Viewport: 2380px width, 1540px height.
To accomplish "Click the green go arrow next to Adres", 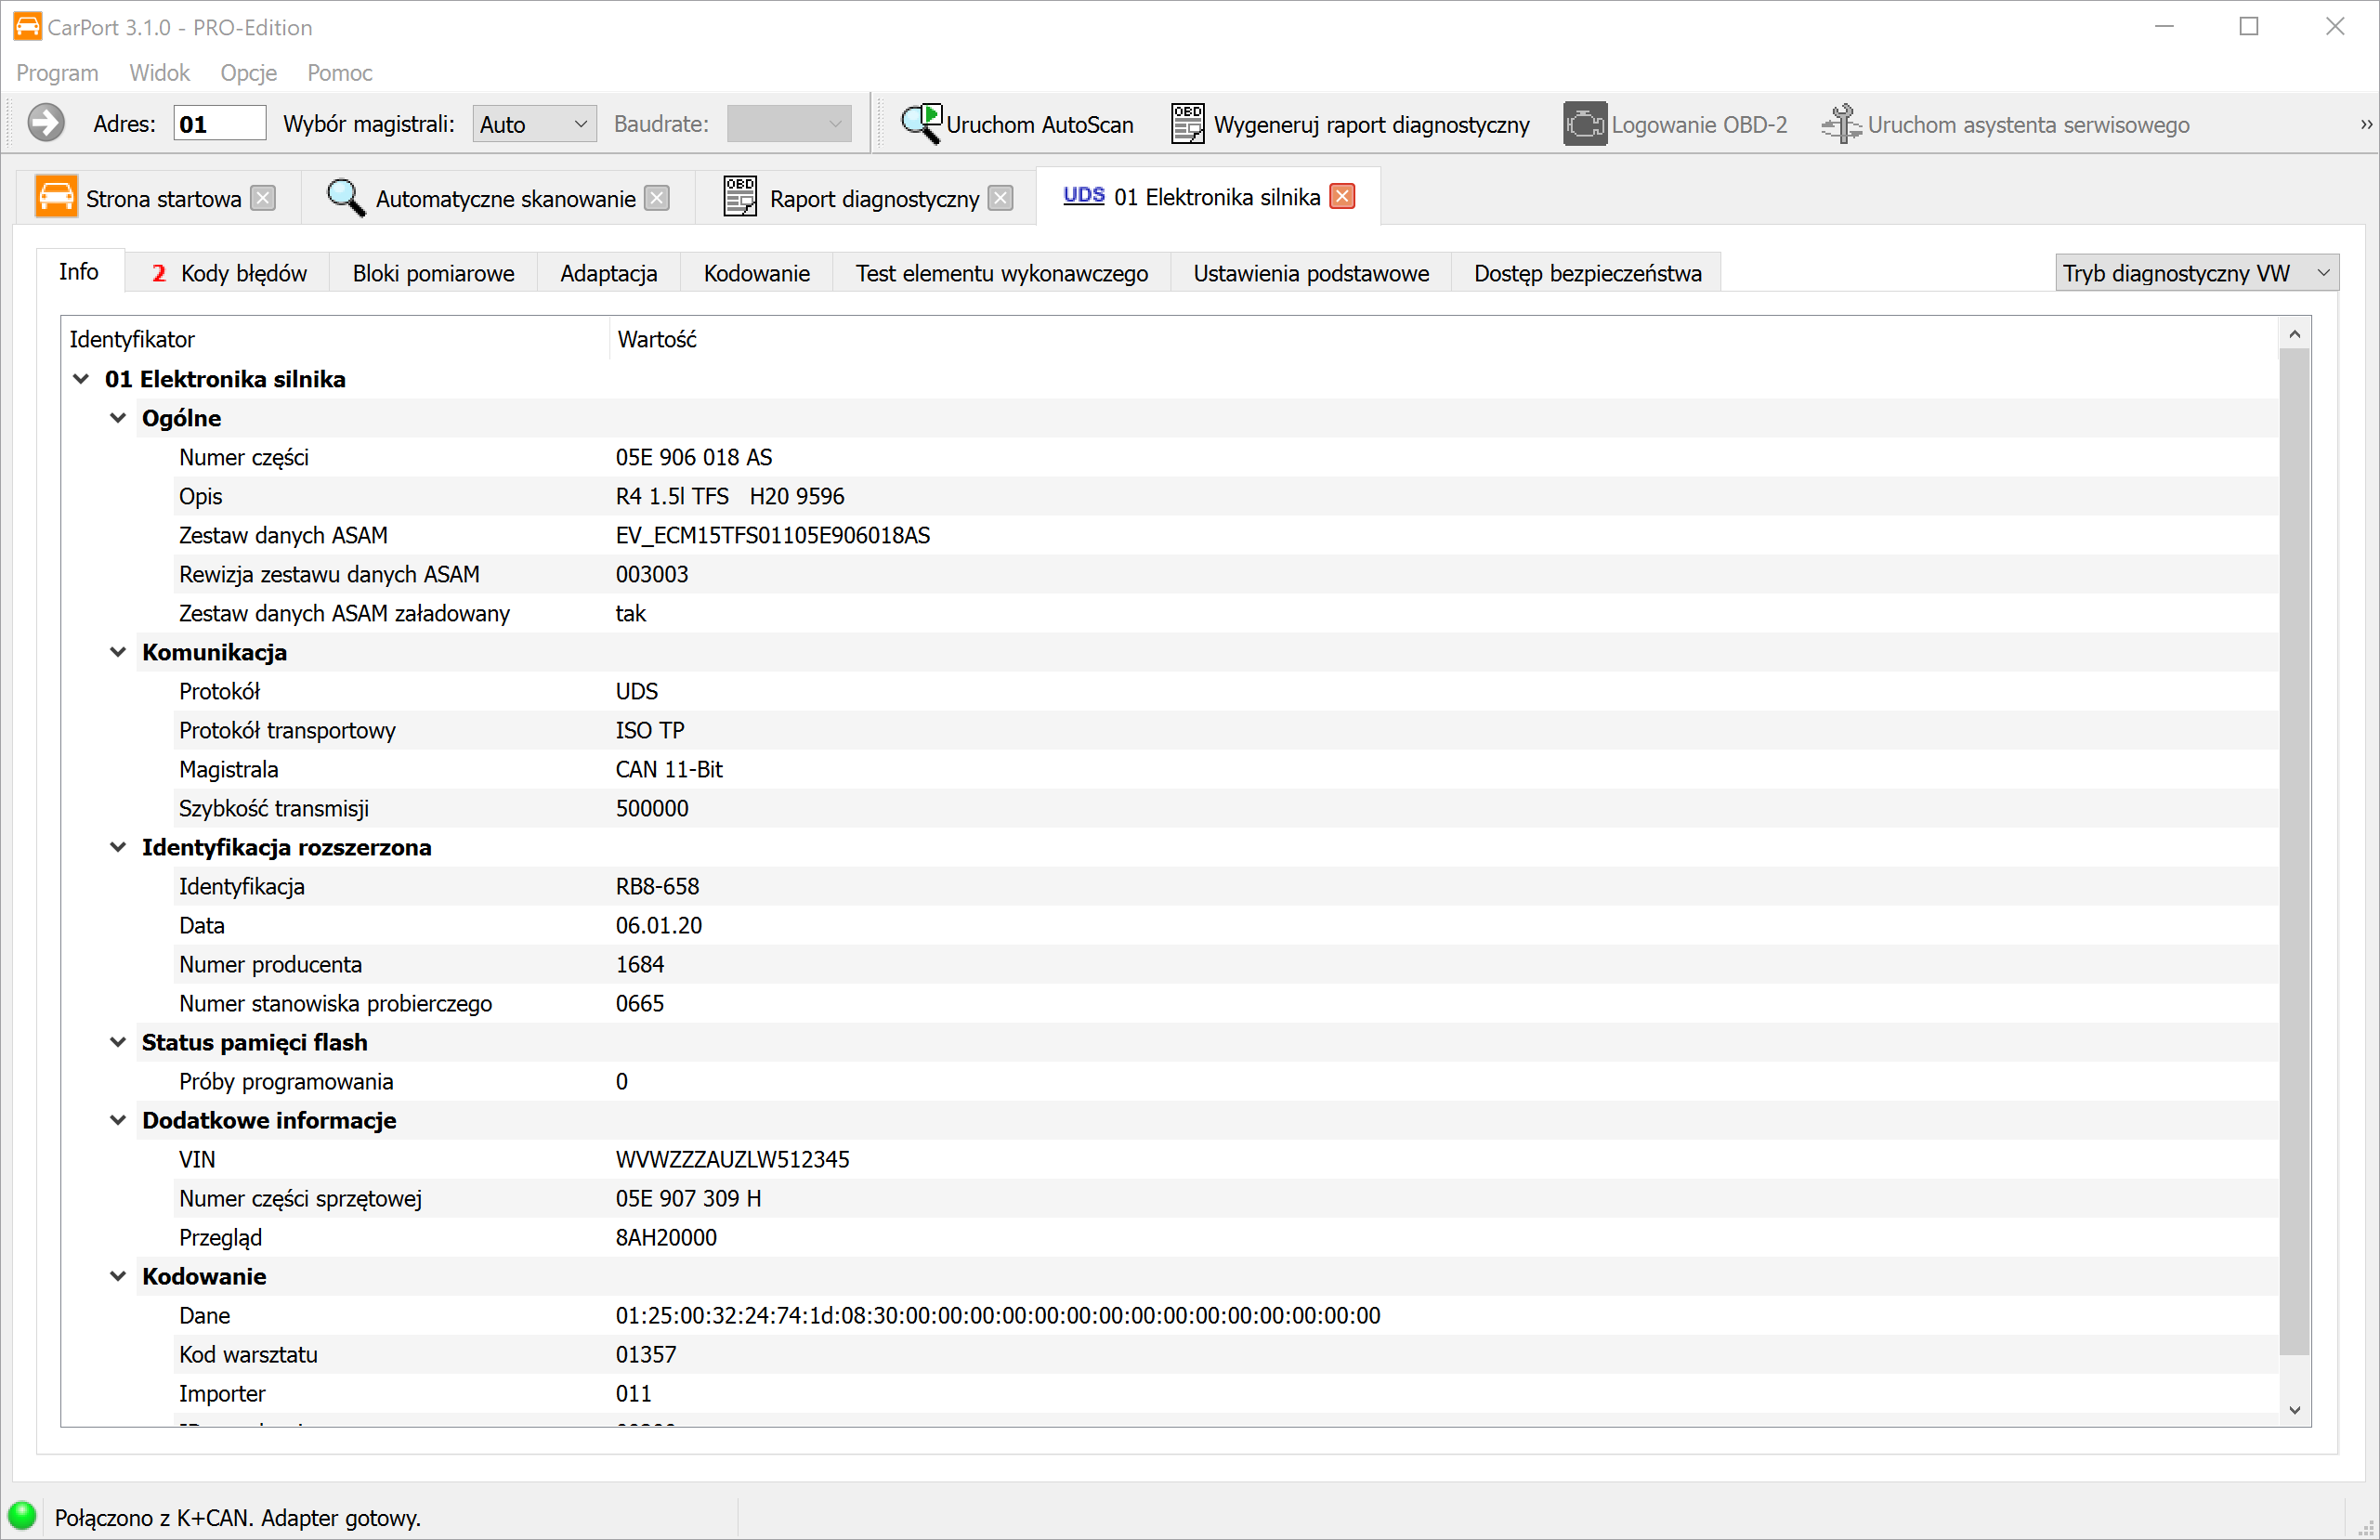I will click(x=45, y=124).
